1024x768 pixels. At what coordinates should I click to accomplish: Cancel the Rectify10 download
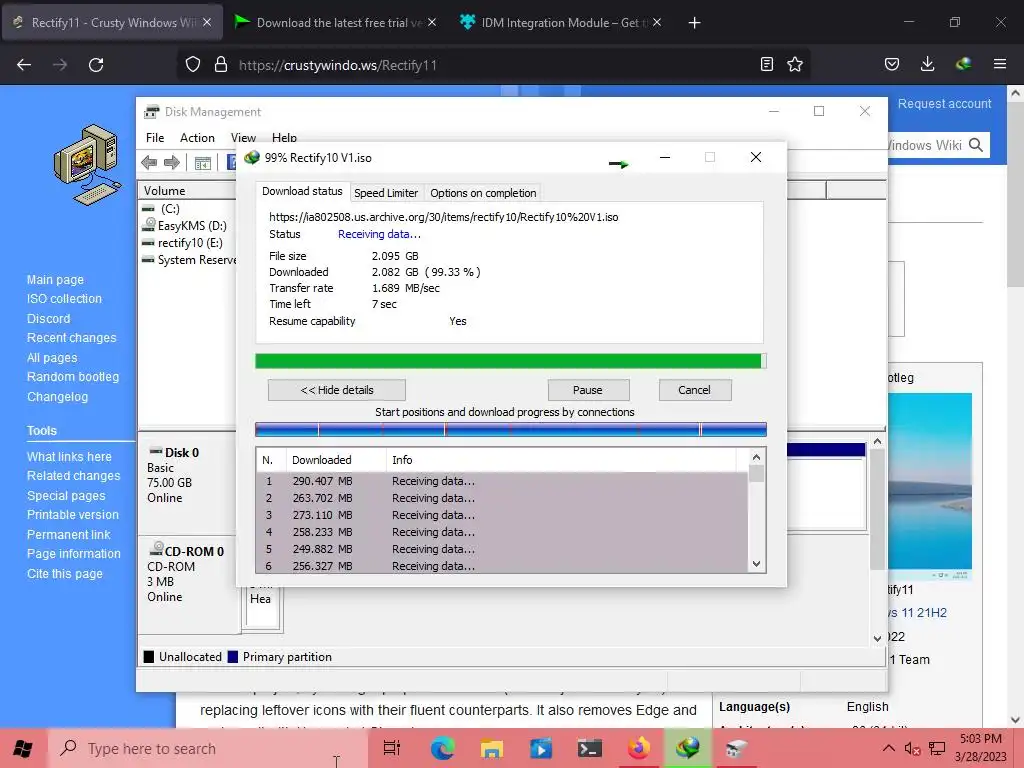[x=694, y=390]
